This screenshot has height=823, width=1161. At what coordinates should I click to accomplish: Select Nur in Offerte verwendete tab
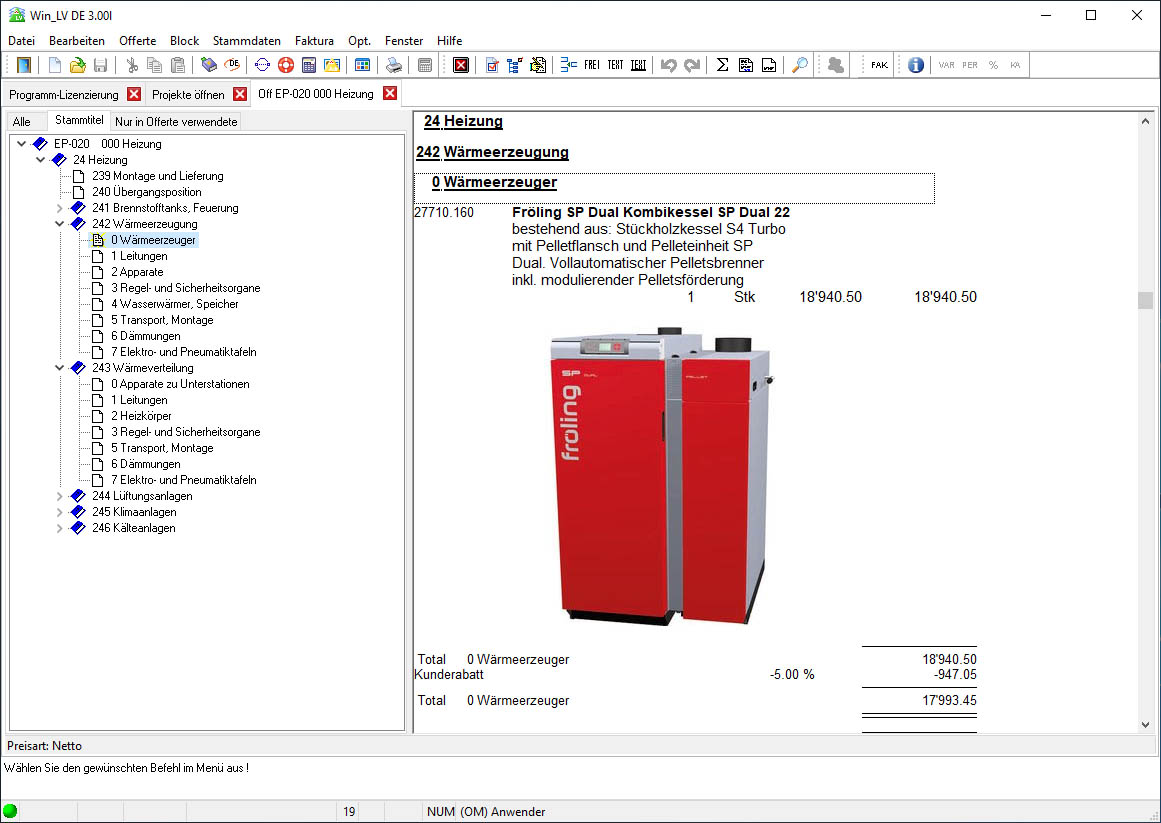(176, 121)
